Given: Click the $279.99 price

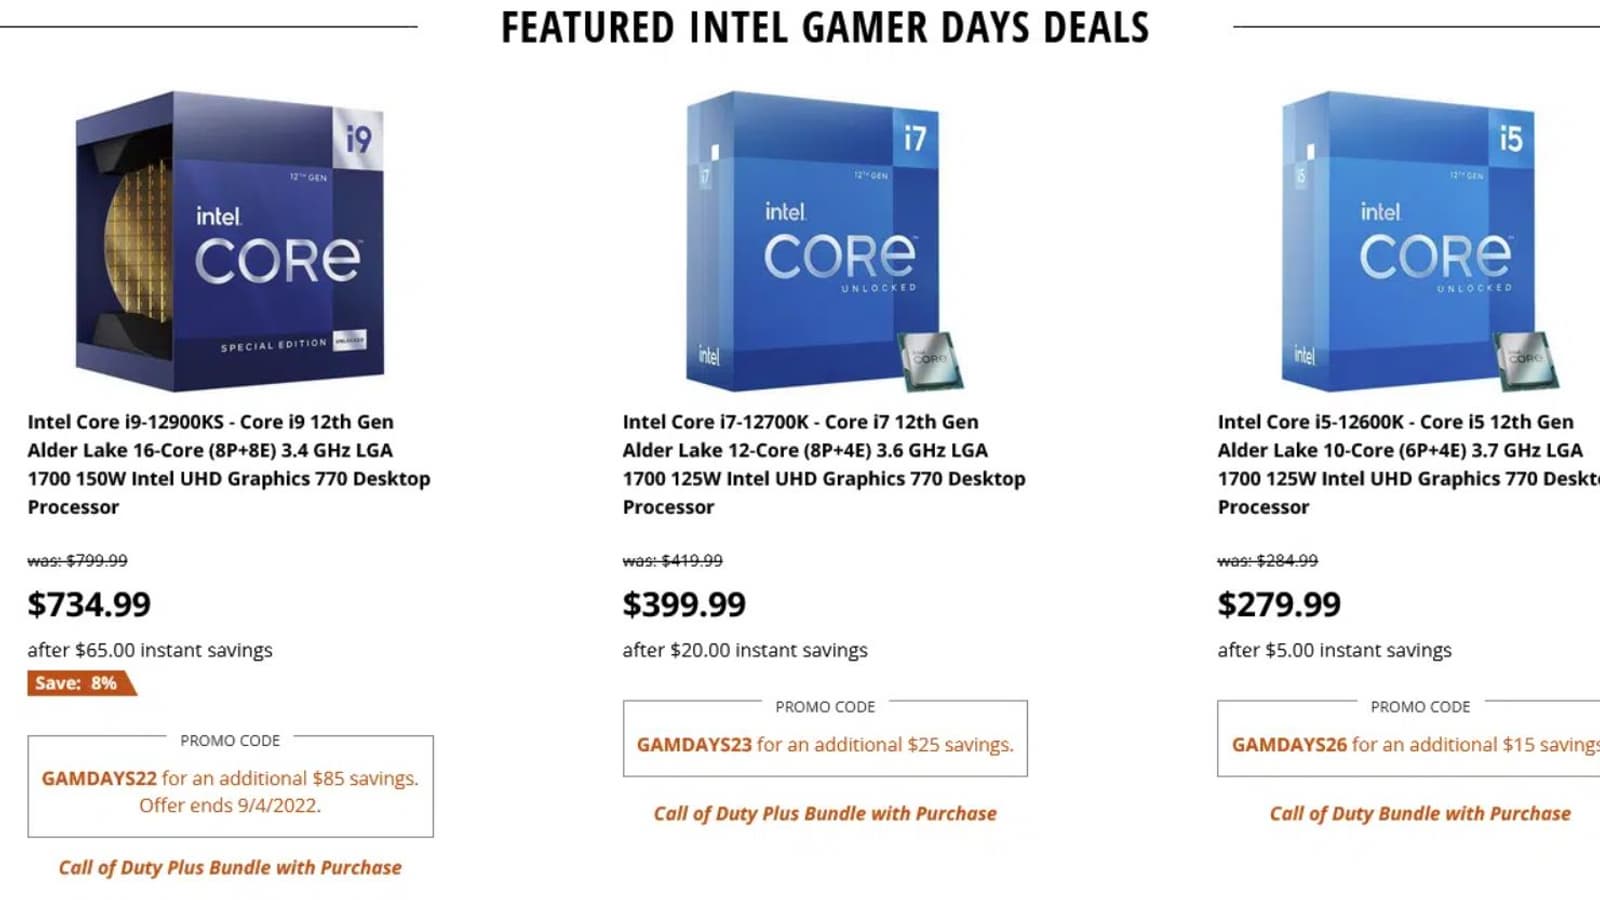Looking at the screenshot, I should pyautogui.click(x=1279, y=604).
